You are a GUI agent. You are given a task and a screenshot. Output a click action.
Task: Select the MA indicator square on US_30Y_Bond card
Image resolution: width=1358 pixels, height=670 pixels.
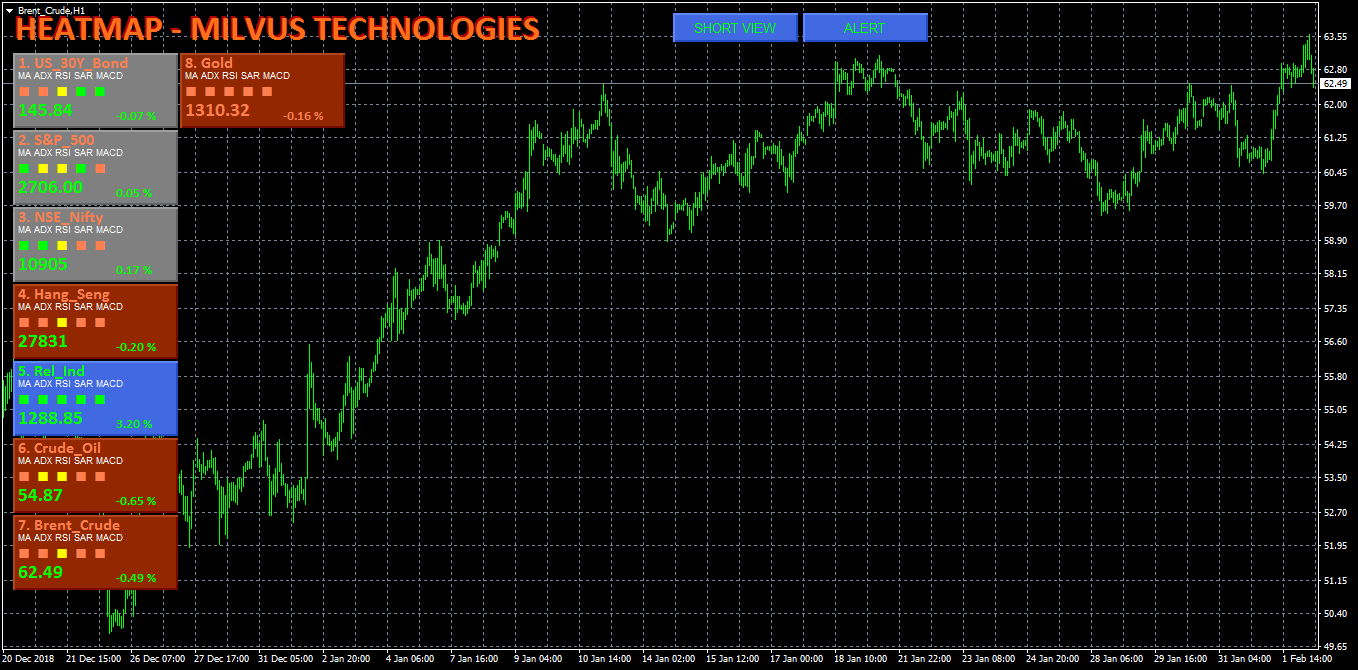pyautogui.click(x=24, y=92)
